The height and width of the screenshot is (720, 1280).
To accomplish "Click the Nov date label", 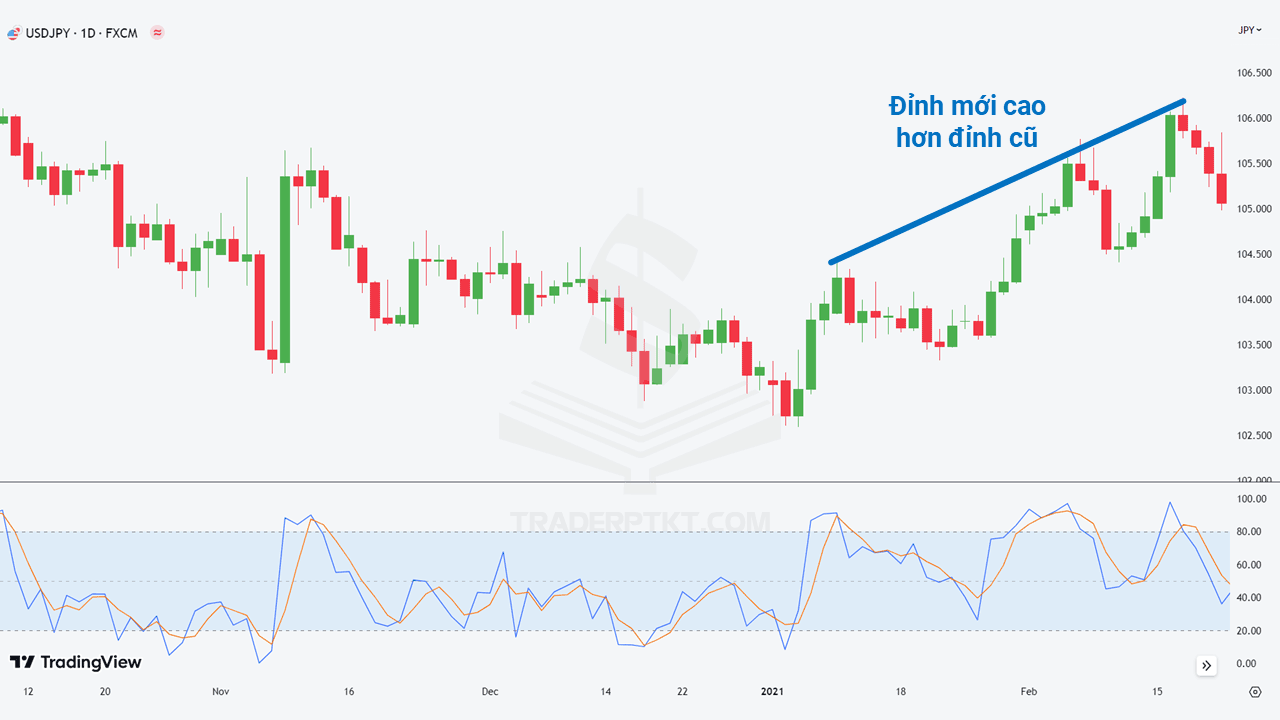I will pyautogui.click(x=221, y=692).
